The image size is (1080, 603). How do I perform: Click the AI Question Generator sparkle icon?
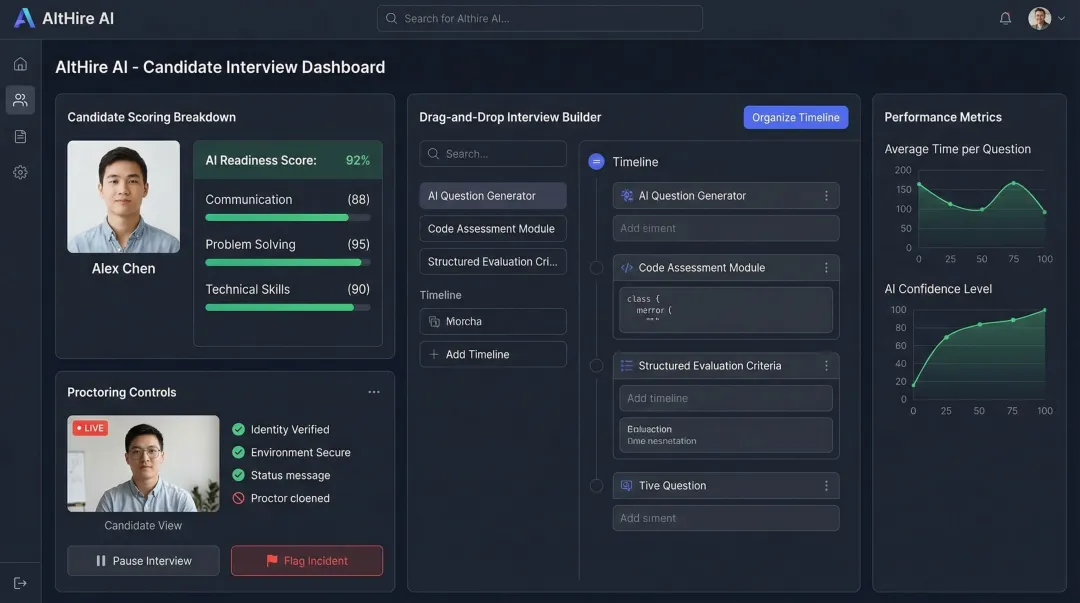point(627,195)
